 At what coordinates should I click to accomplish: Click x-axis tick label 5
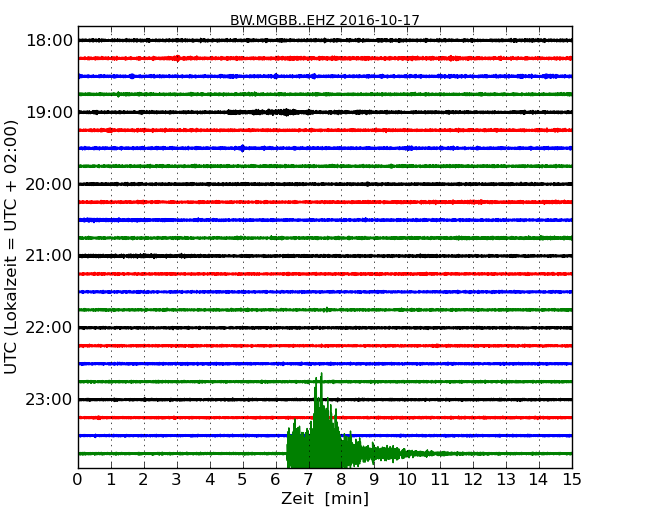[x=242, y=480]
